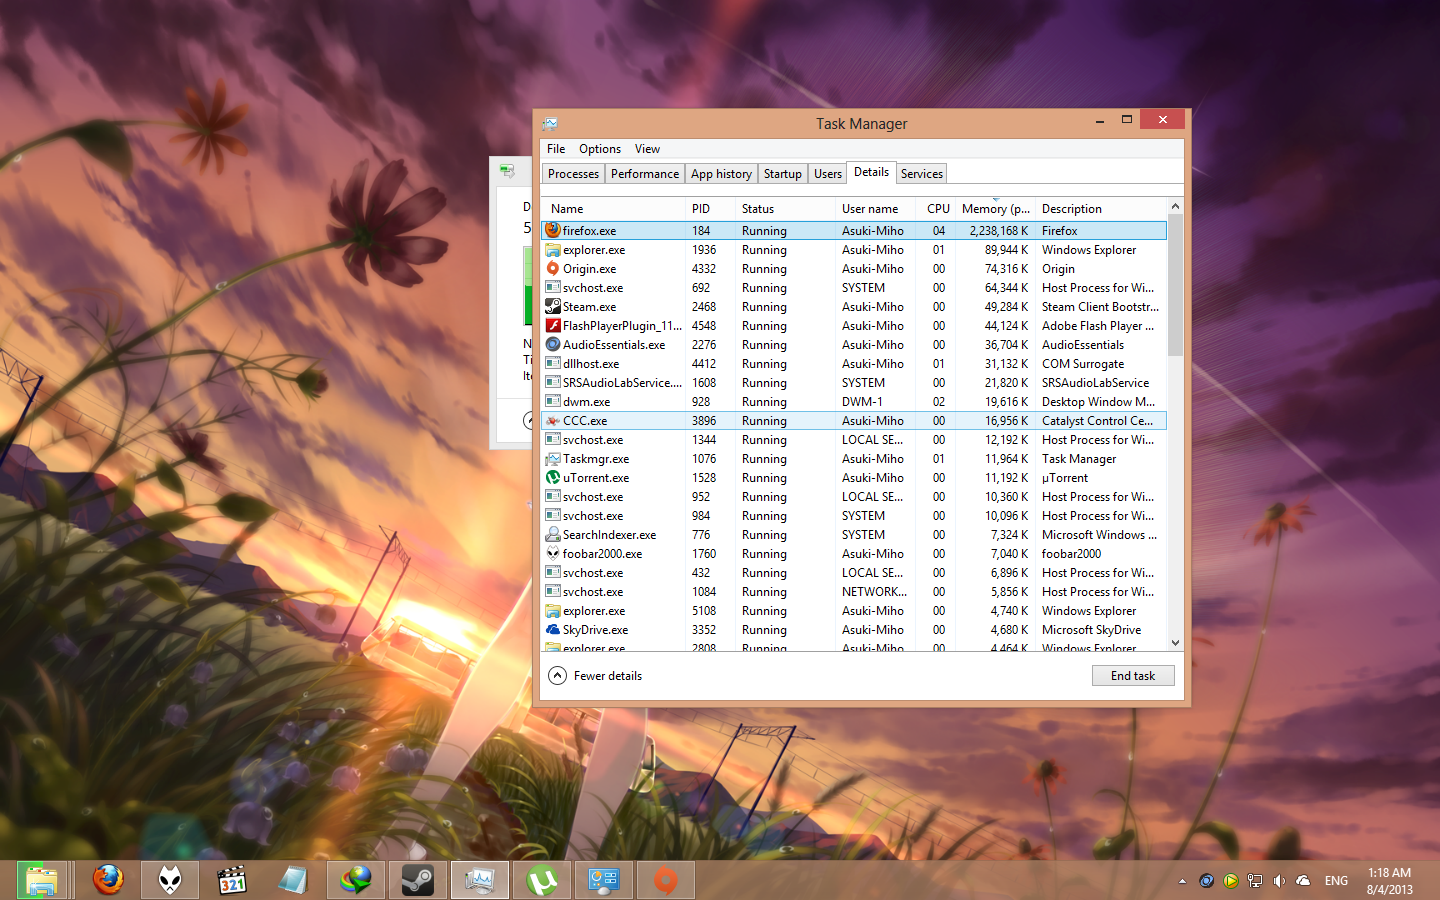This screenshot has height=900, width=1440.
Task: Click the SkyDrive cloud tray icon
Action: pos(1303,881)
